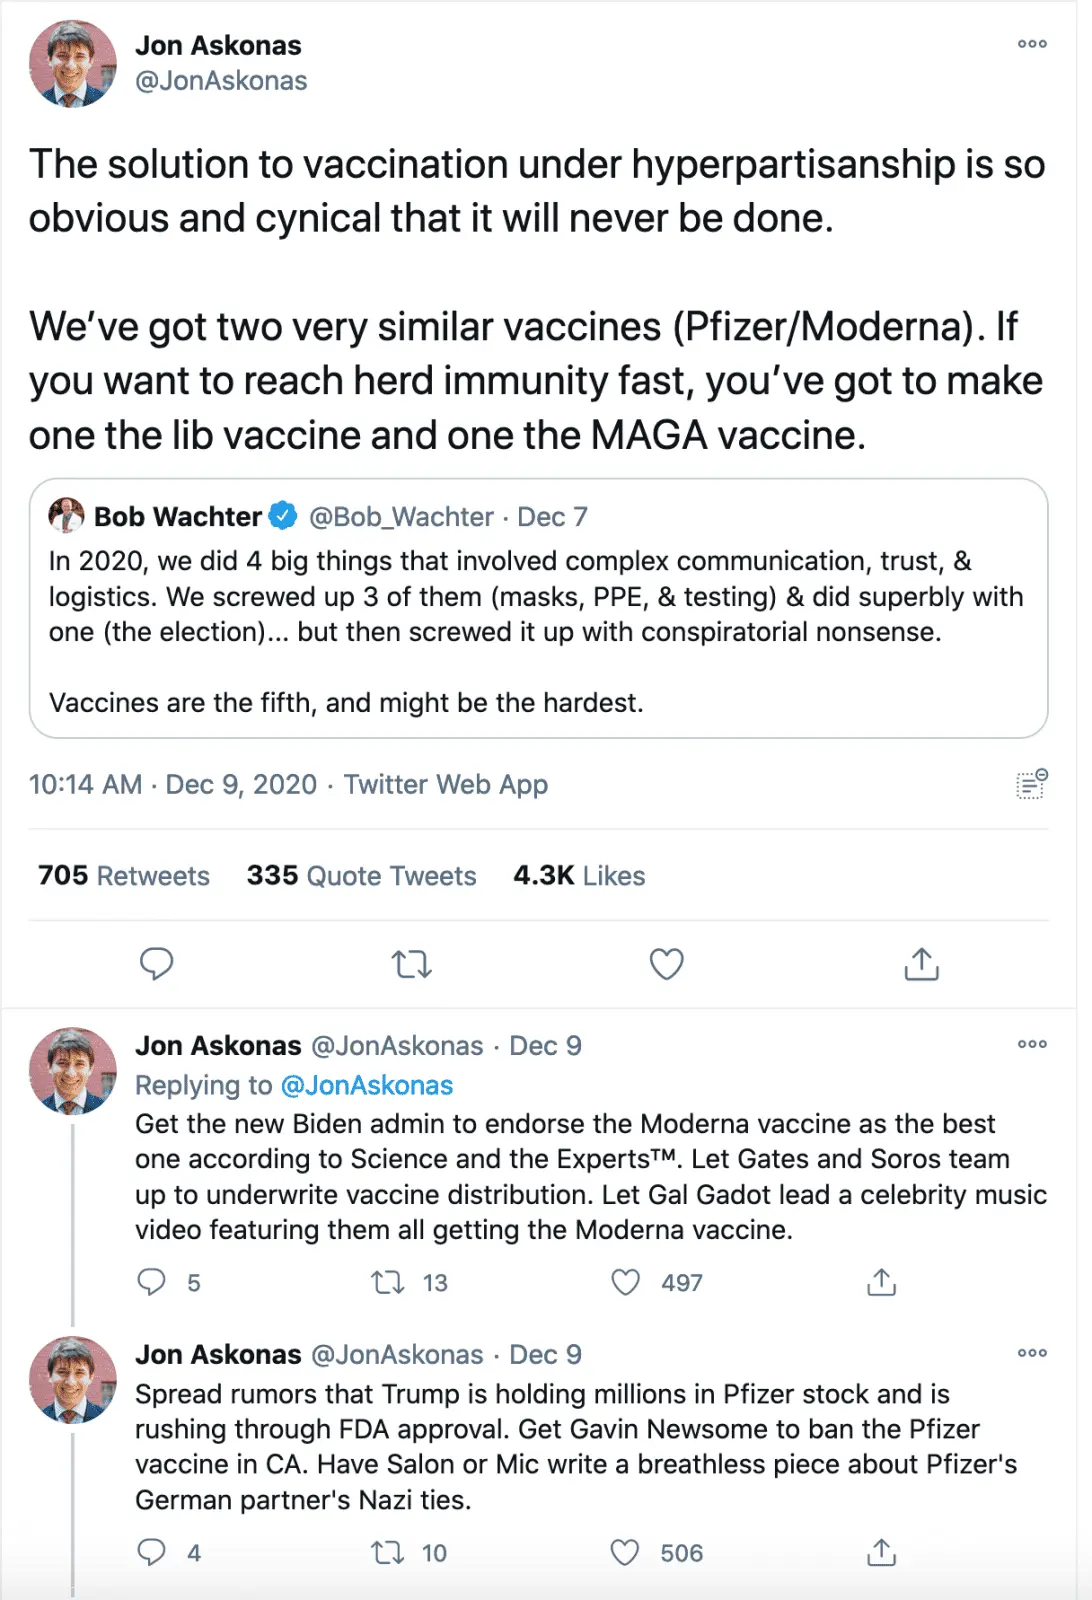Open the @JonAskonas replying-to link

[x=366, y=1085]
